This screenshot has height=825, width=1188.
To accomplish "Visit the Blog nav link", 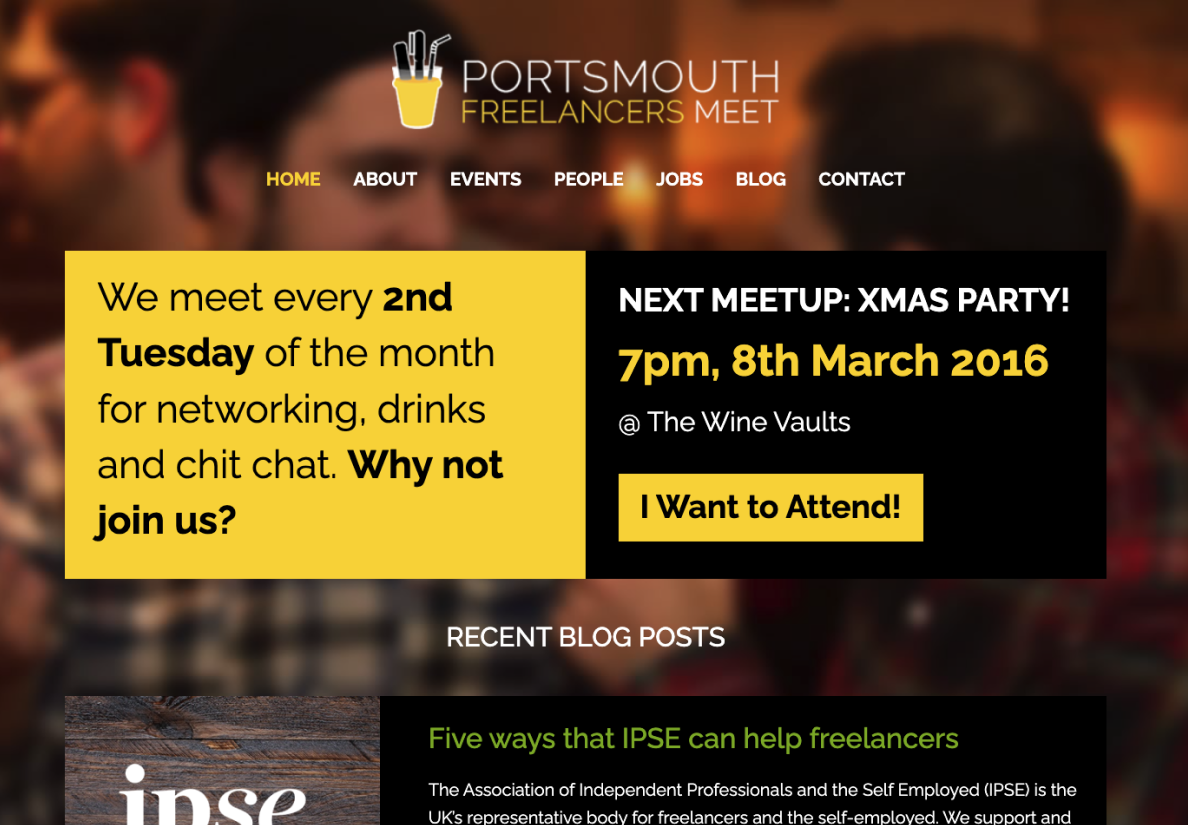I will tap(760, 179).
